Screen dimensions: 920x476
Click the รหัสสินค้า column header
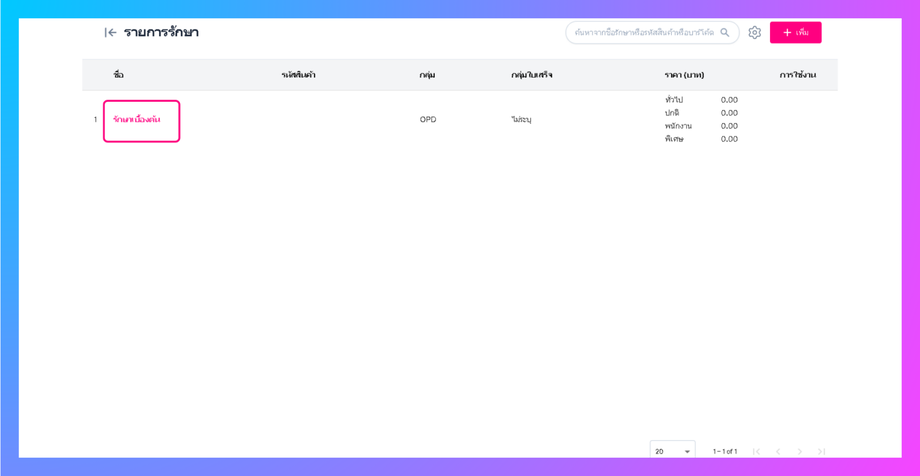pyautogui.click(x=299, y=75)
